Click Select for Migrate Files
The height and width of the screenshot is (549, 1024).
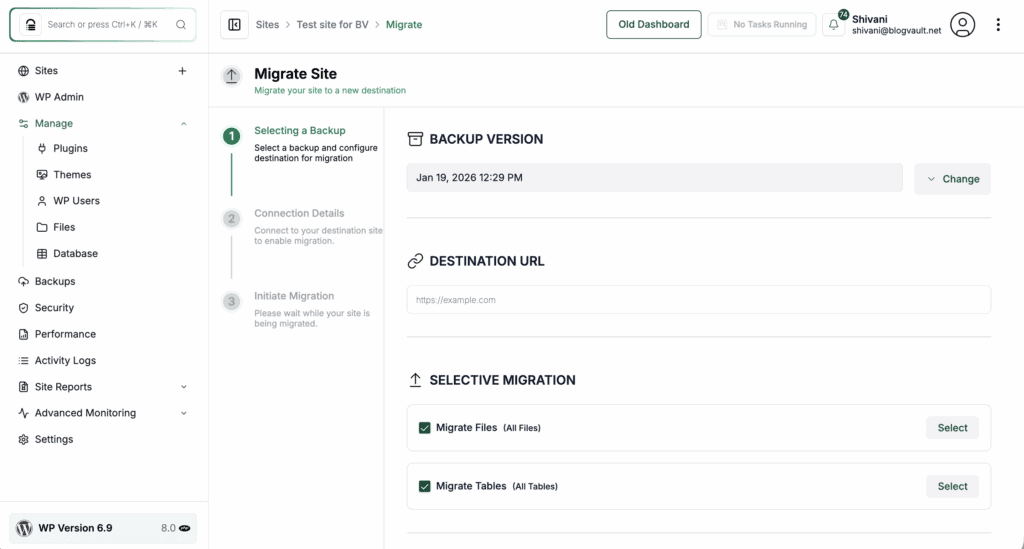[952, 428]
